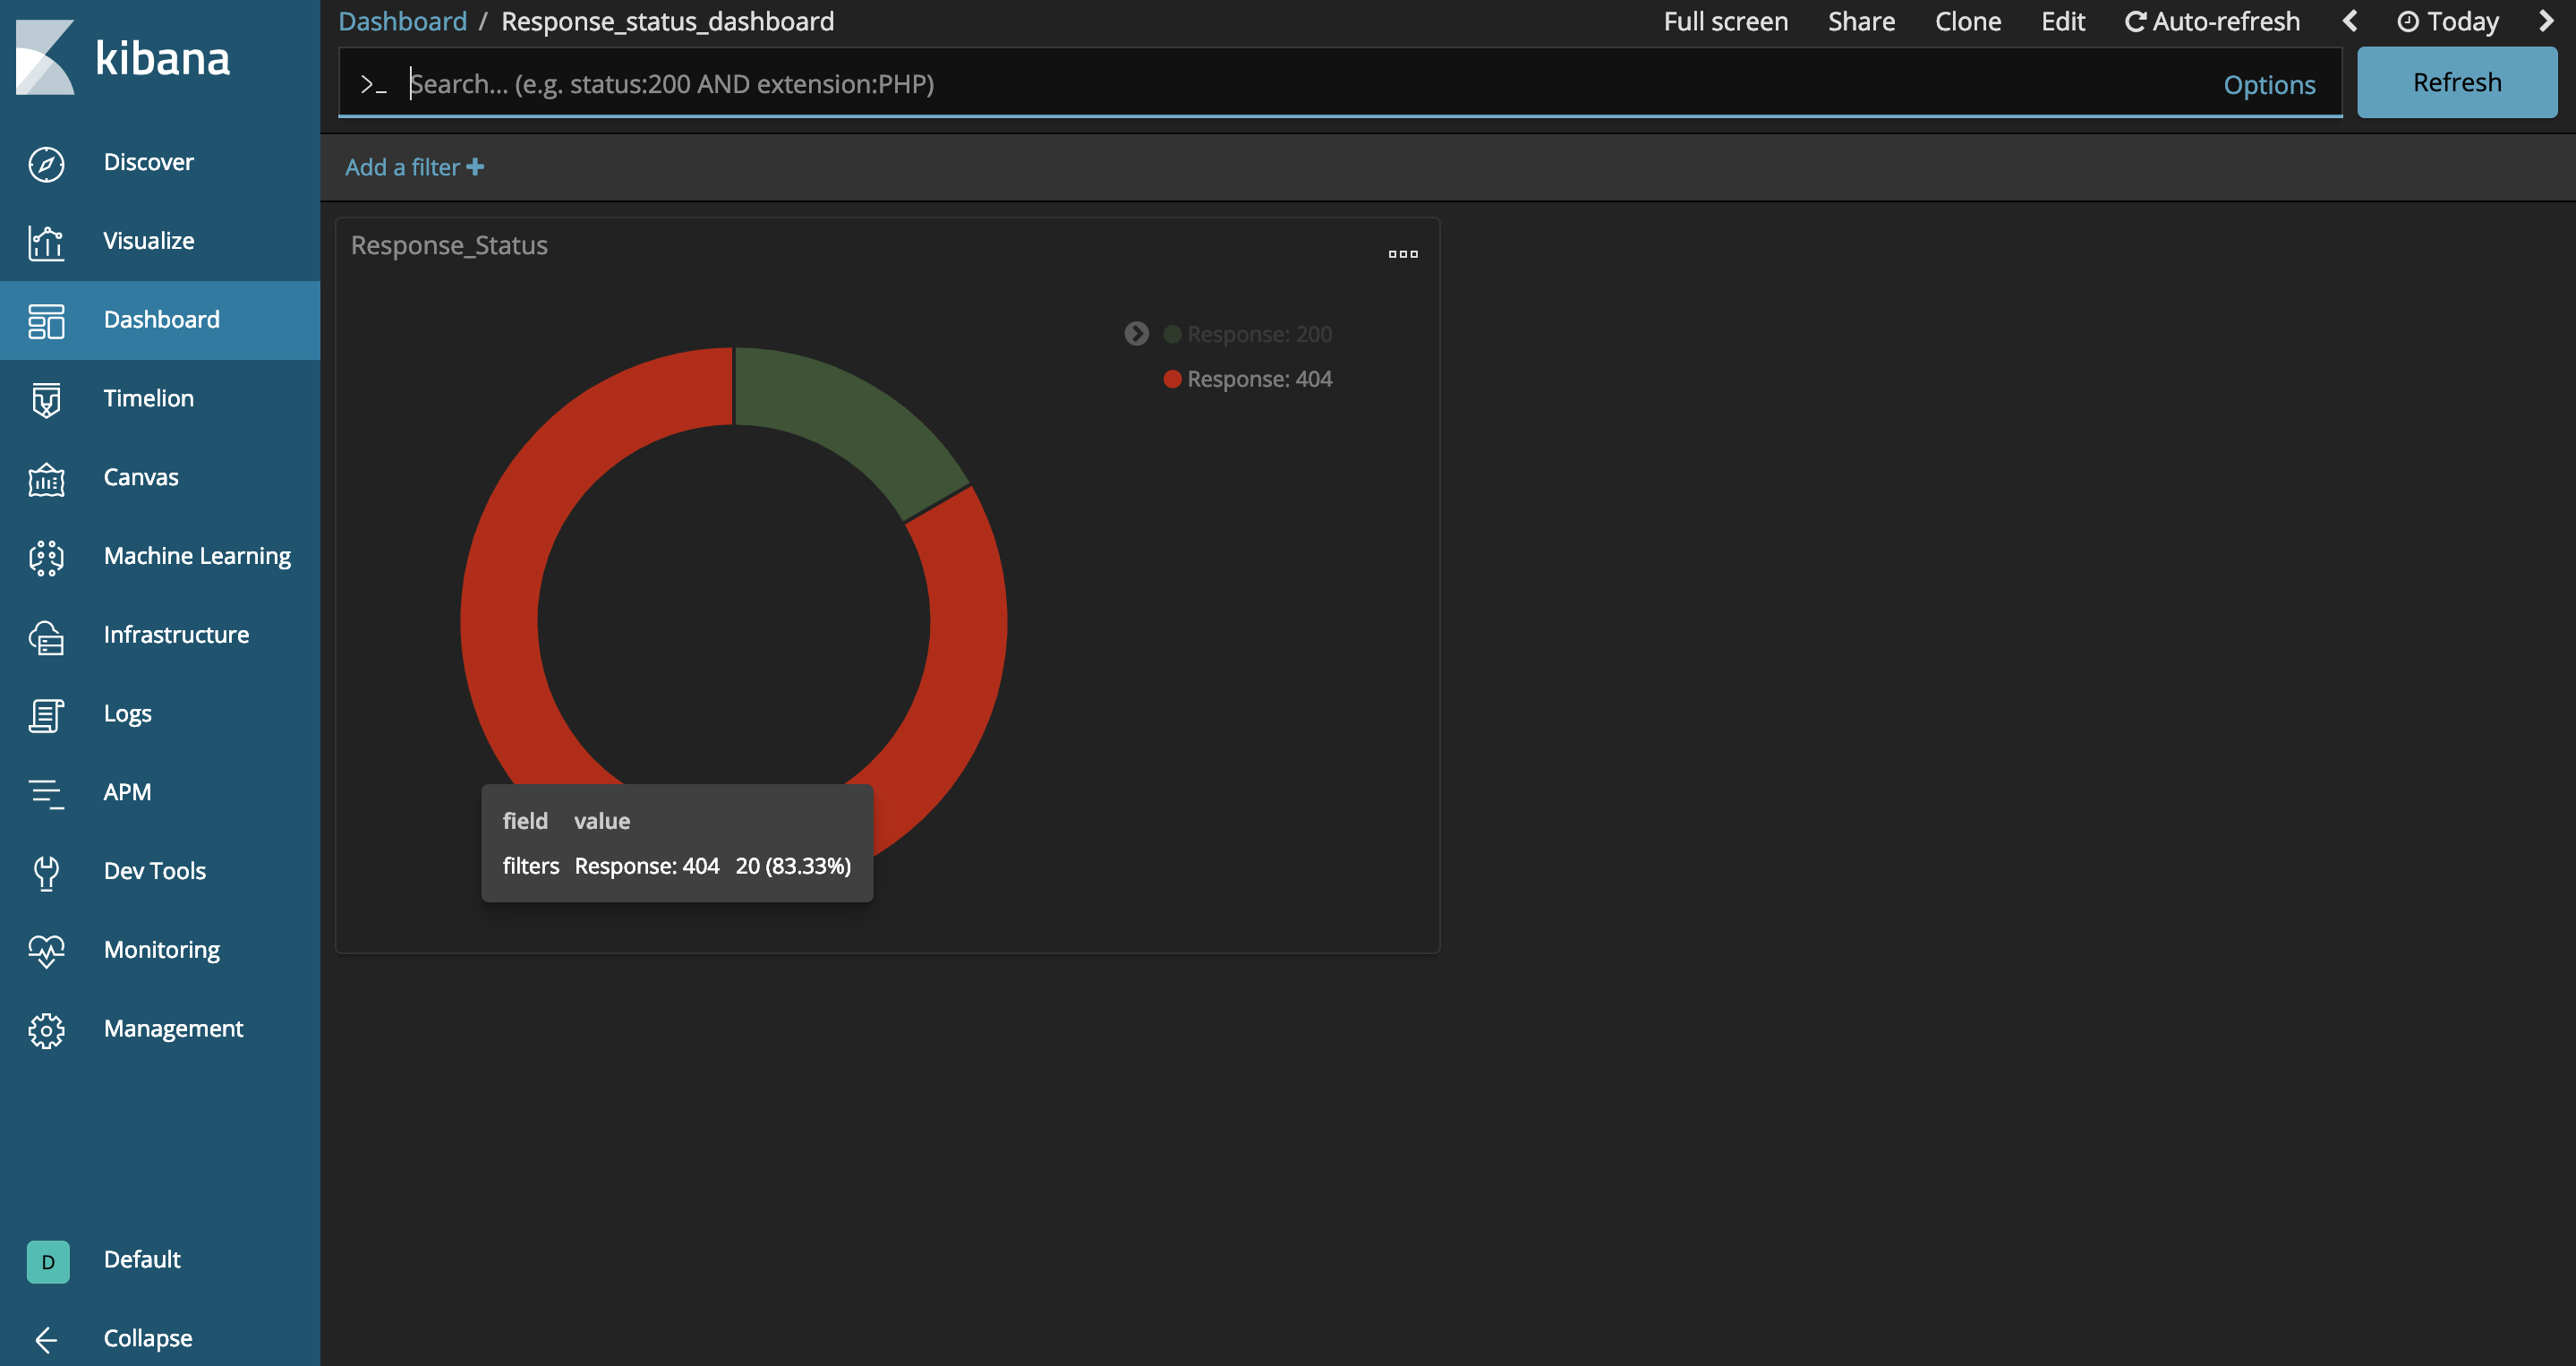The image size is (2576, 1366).
Task: Expand the legend options arrow
Action: 1136,333
